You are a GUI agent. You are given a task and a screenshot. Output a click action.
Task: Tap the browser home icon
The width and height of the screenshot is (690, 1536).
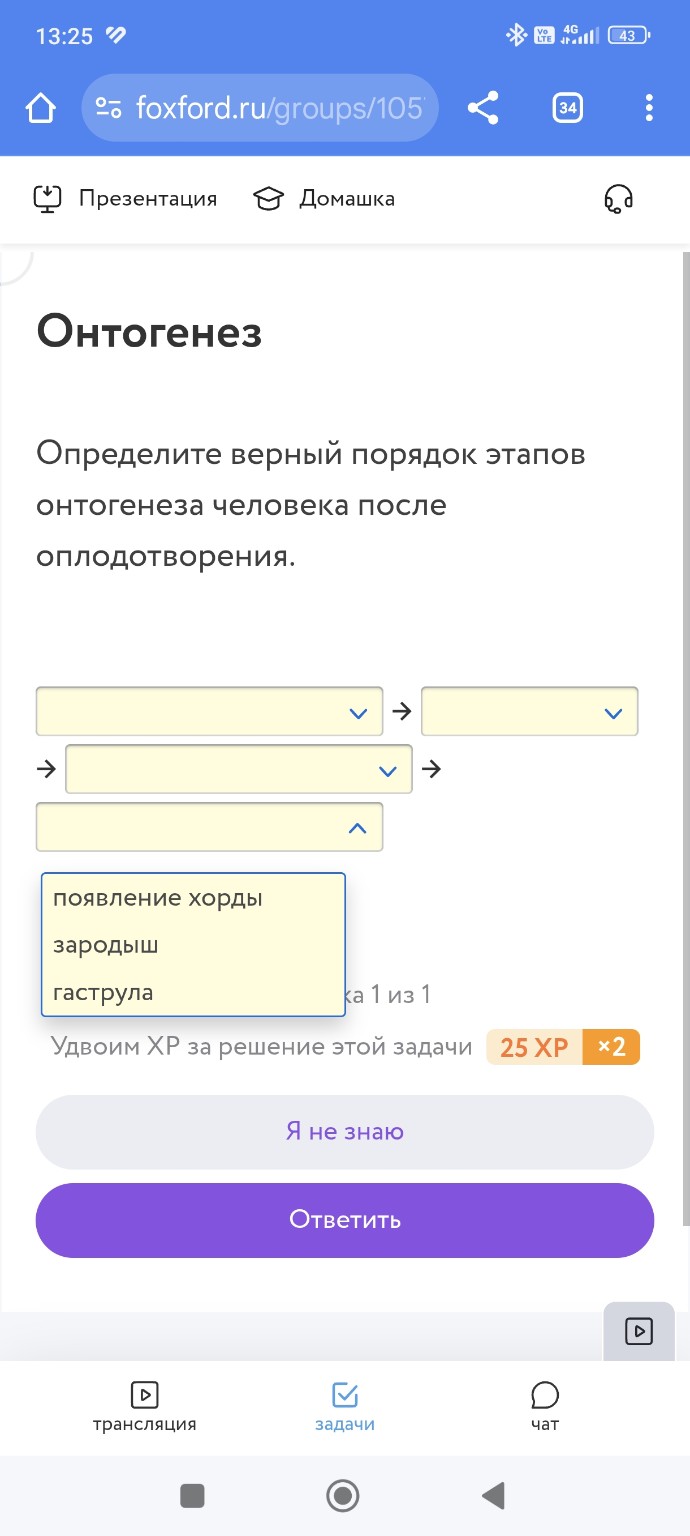(x=38, y=107)
